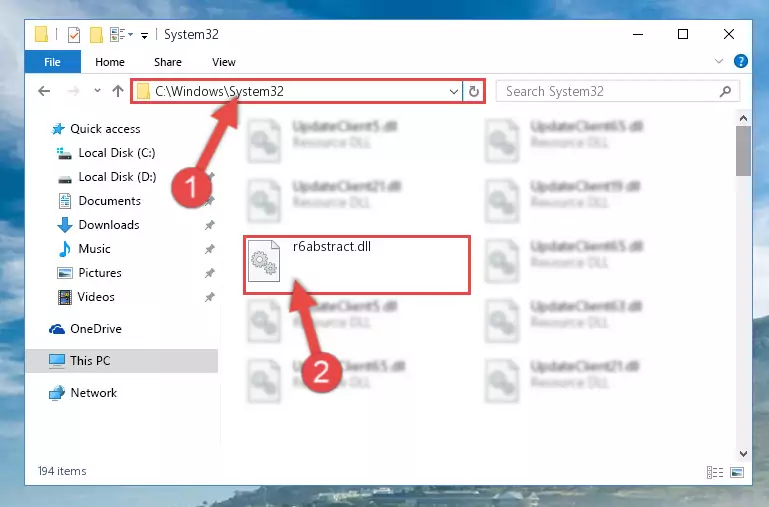Open the recent locations dropdown arrow
Image resolution: width=769 pixels, height=507 pixels.
[x=97, y=91]
